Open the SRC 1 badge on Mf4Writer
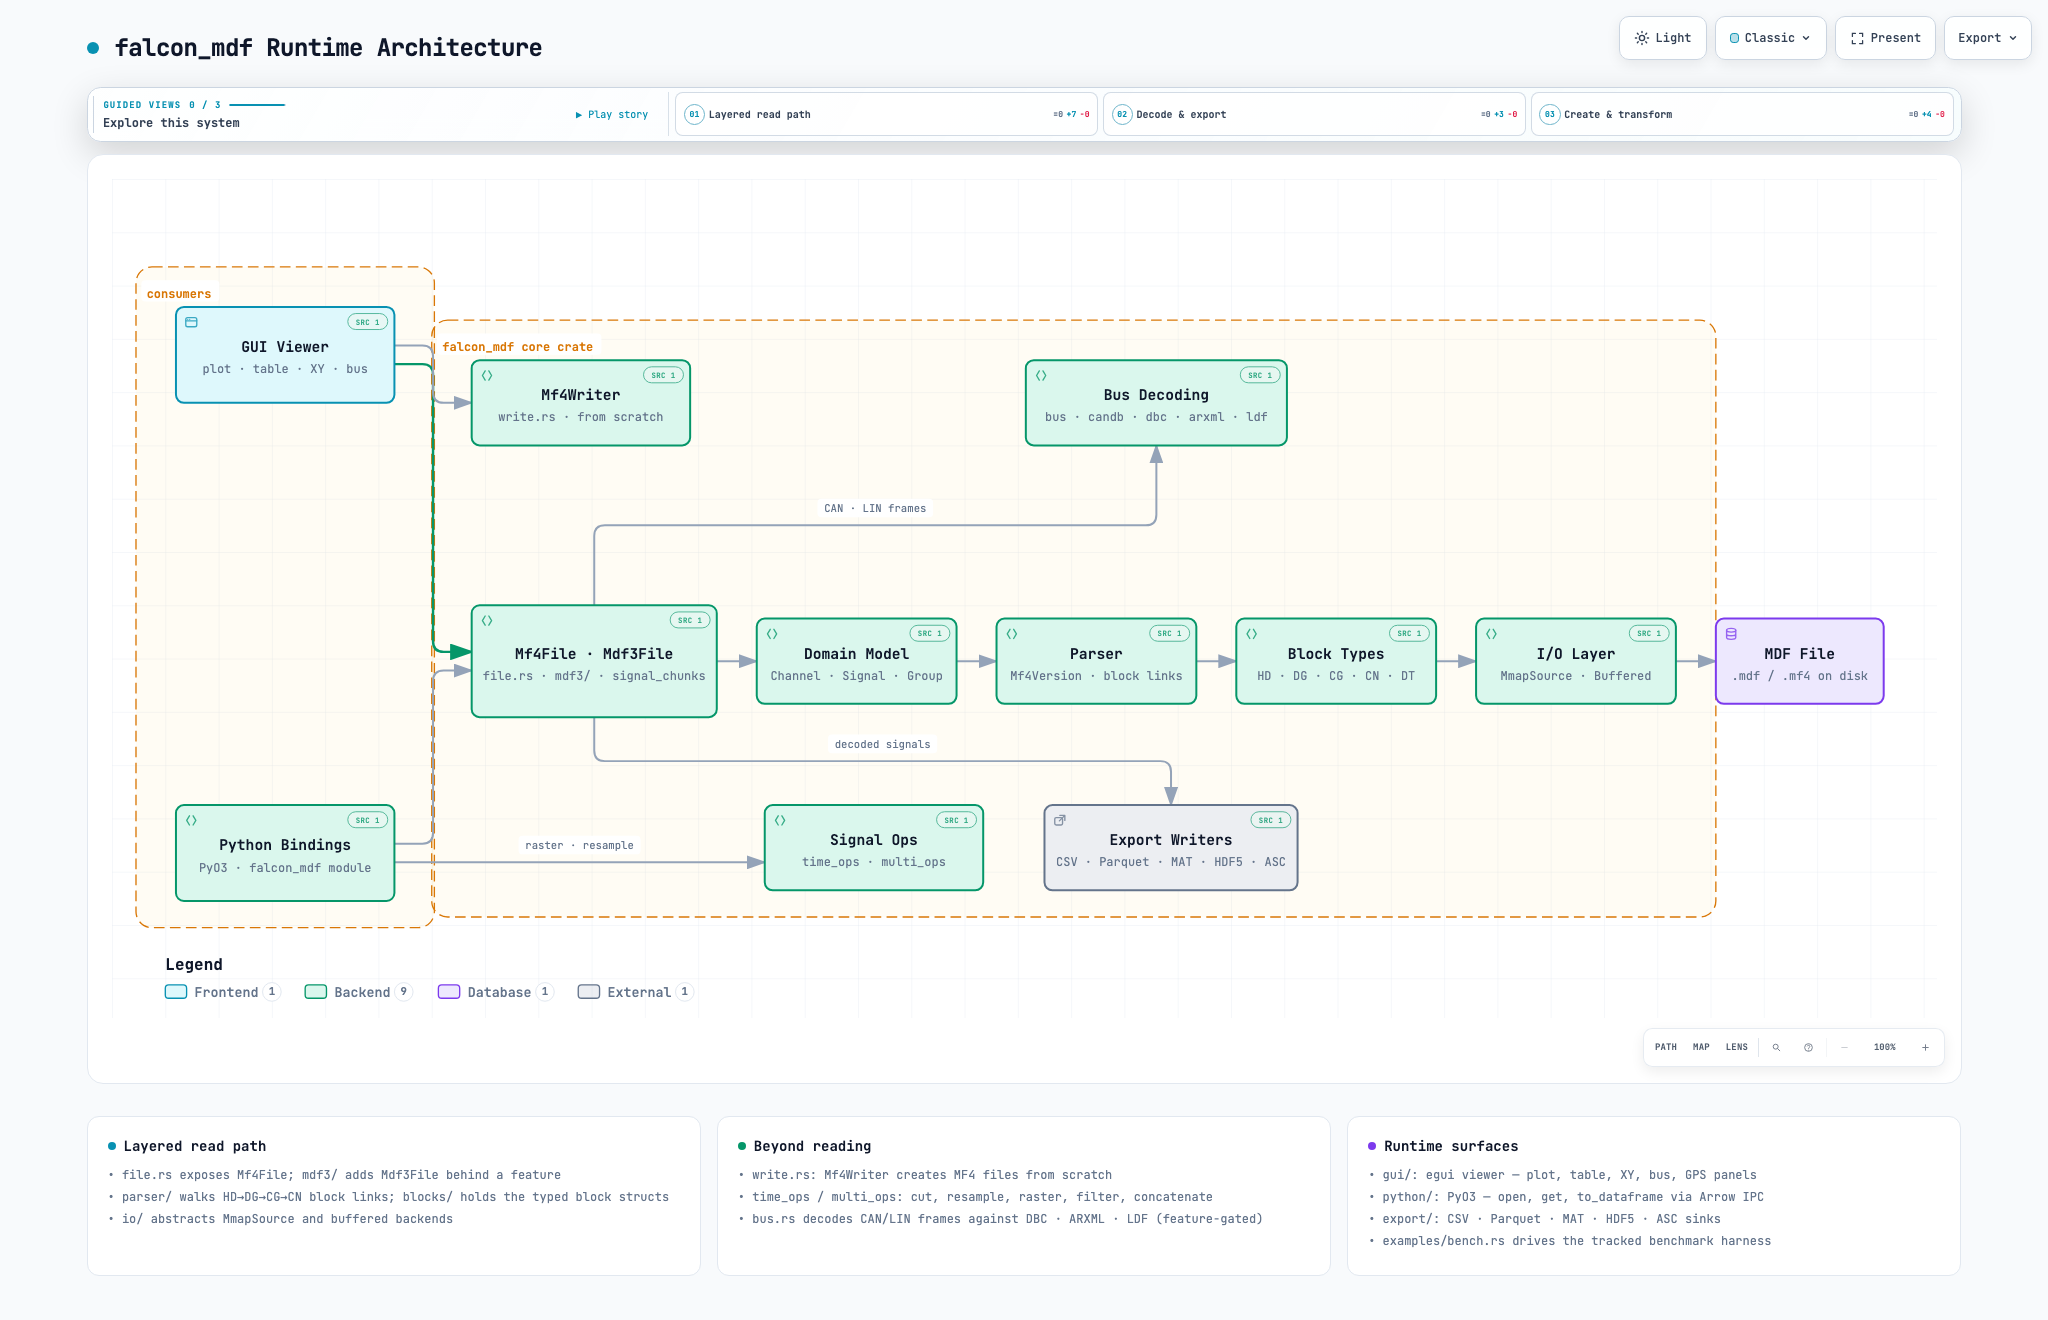The height and width of the screenshot is (1320, 2048). pos(664,375)
